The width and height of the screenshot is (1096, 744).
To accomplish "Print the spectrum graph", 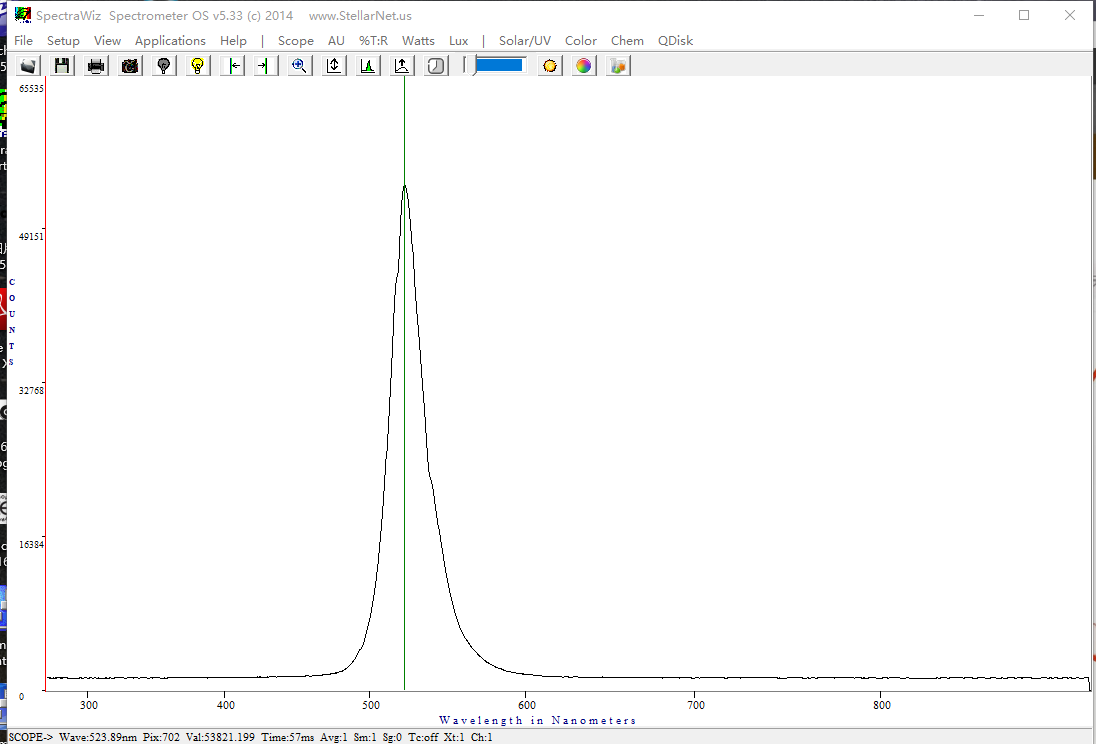I will 96,66.
